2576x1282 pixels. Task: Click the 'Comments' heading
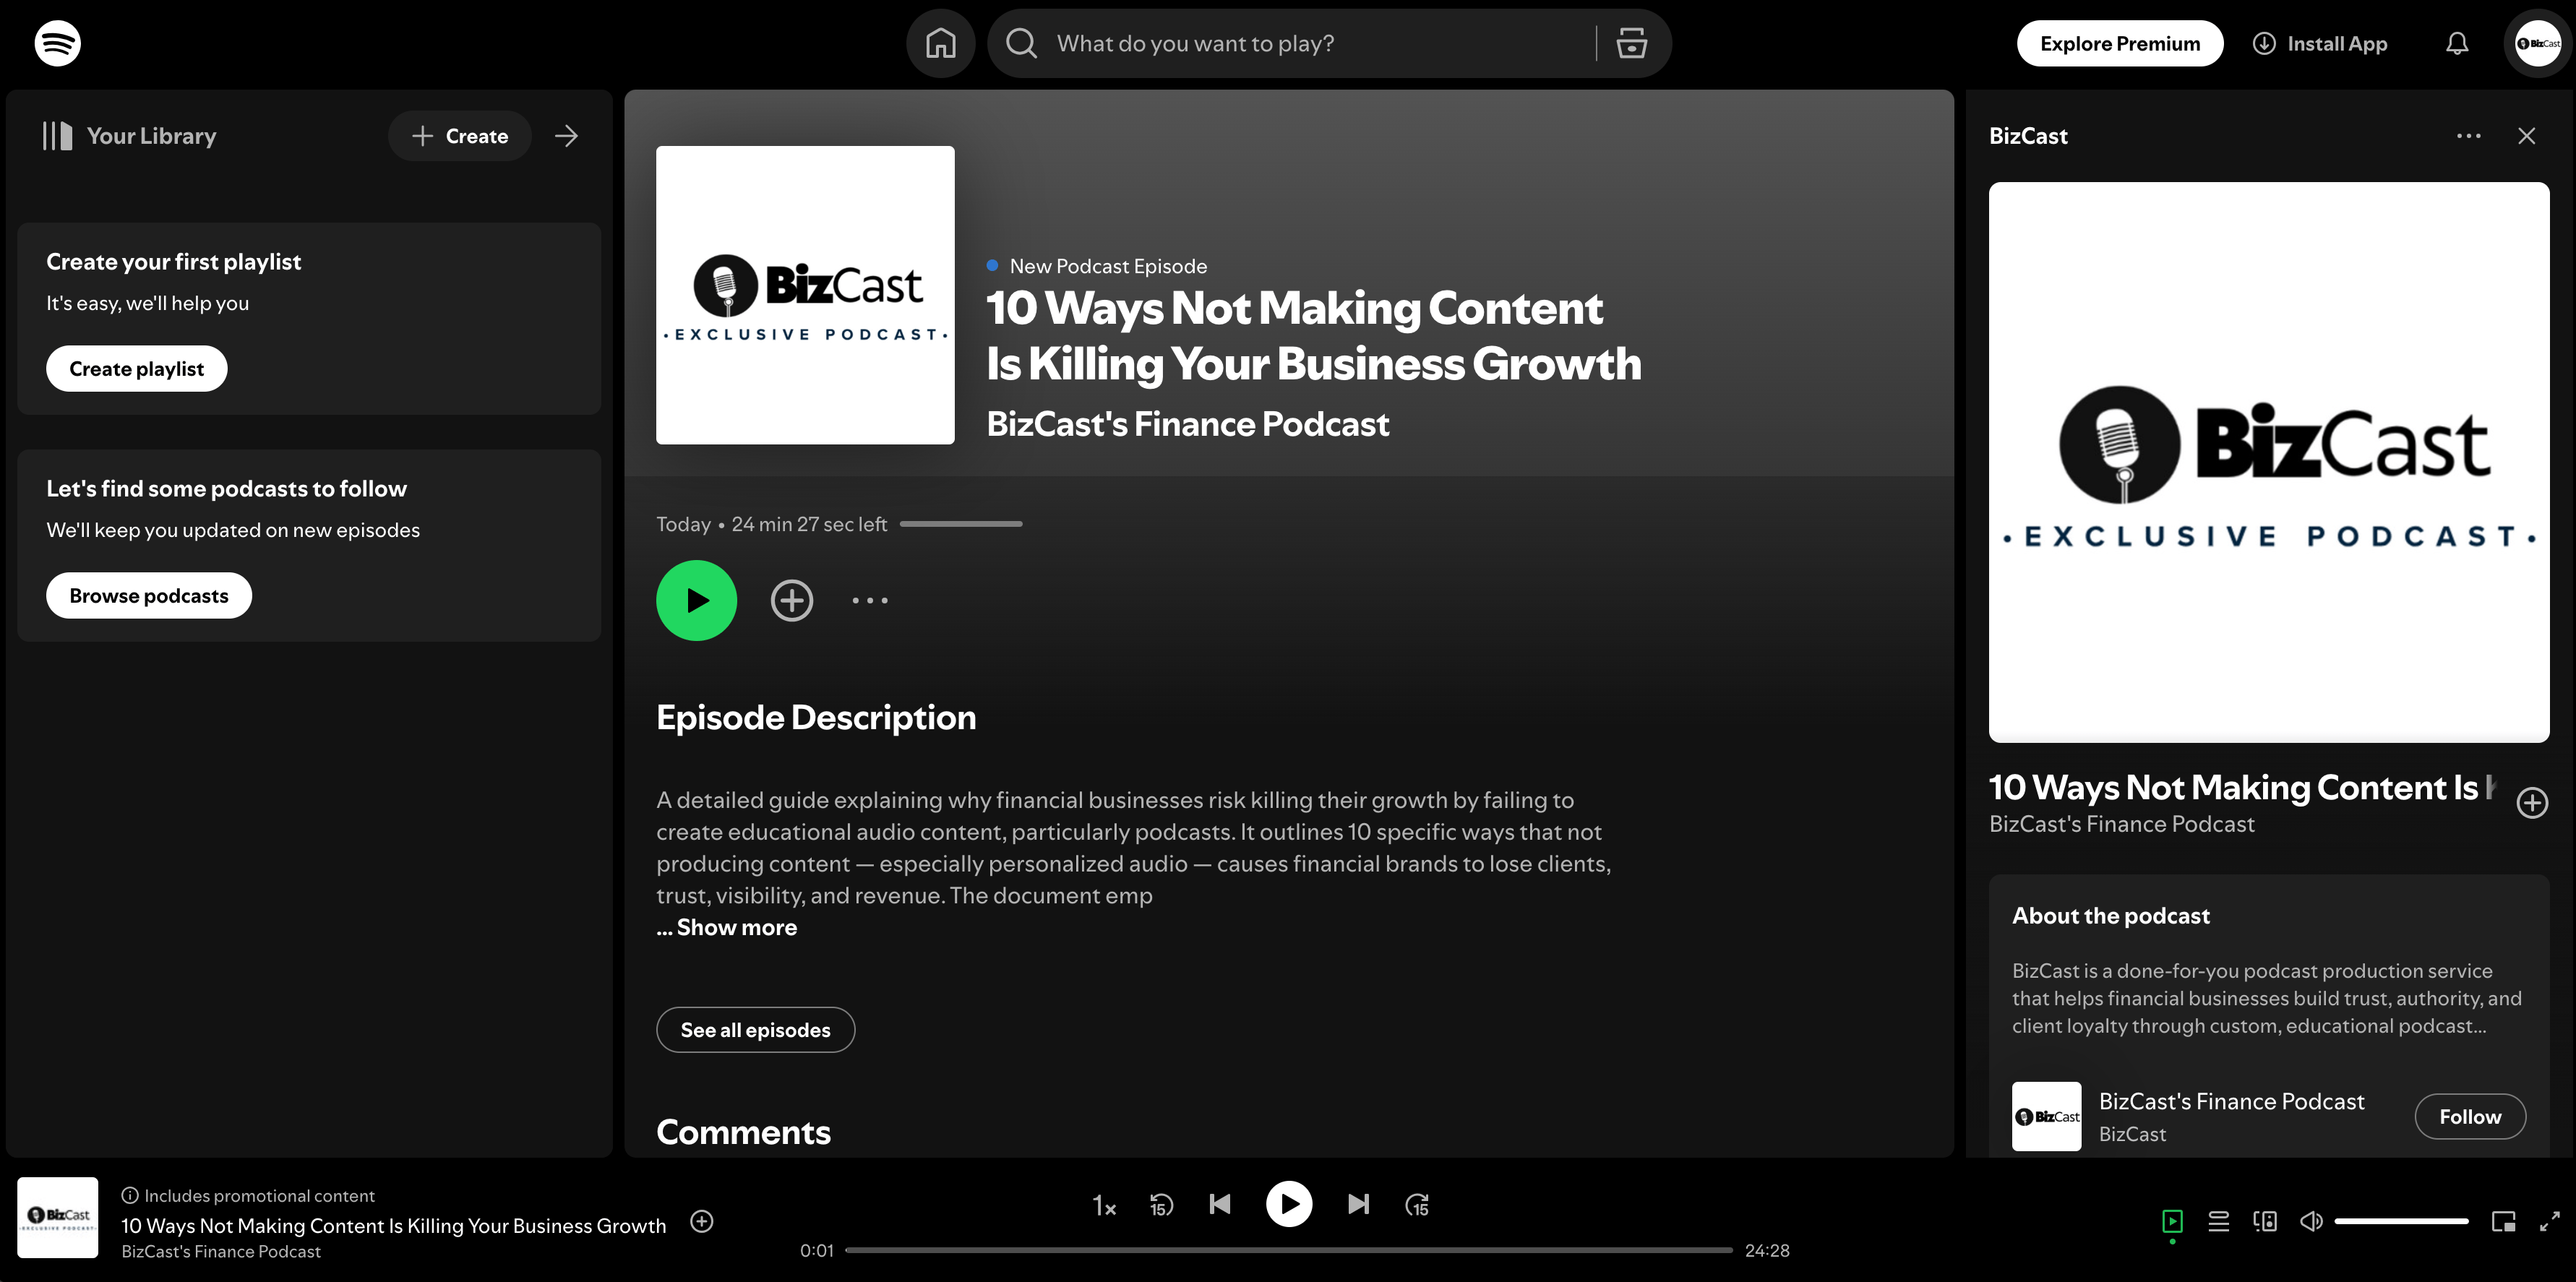click(x=743, y=1132)
